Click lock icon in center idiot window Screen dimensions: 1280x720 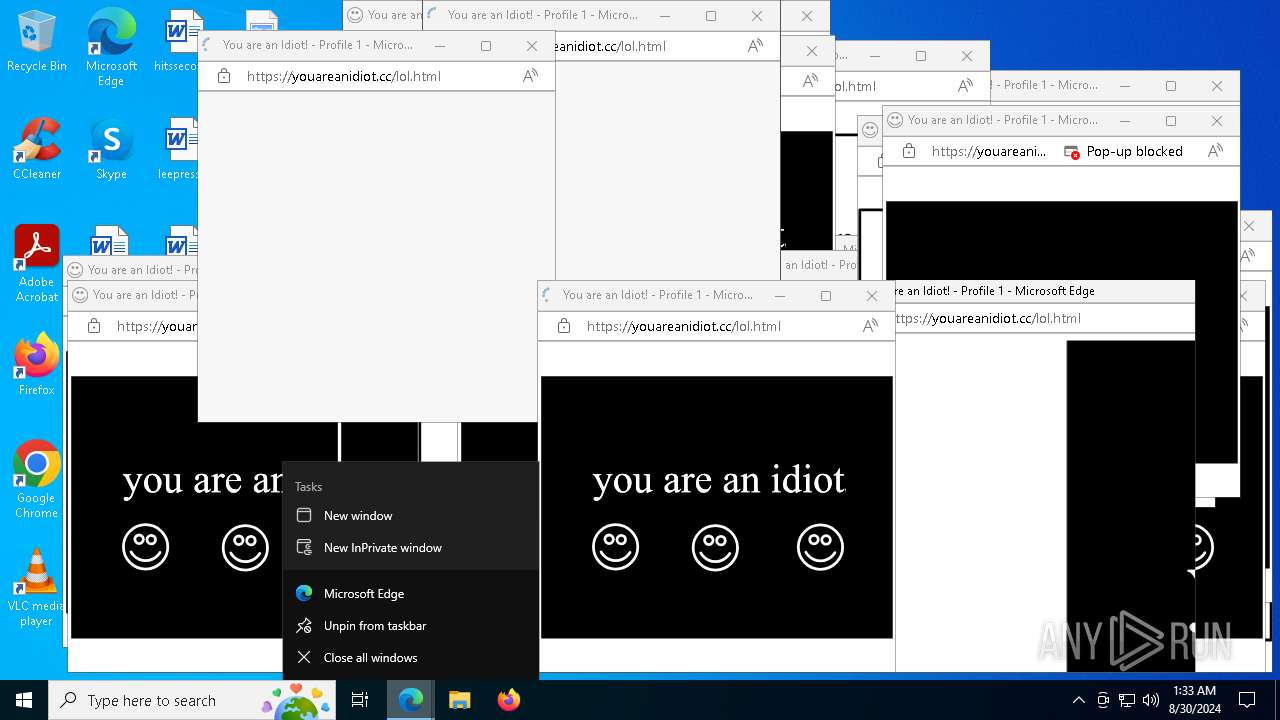tap(564, 326)
